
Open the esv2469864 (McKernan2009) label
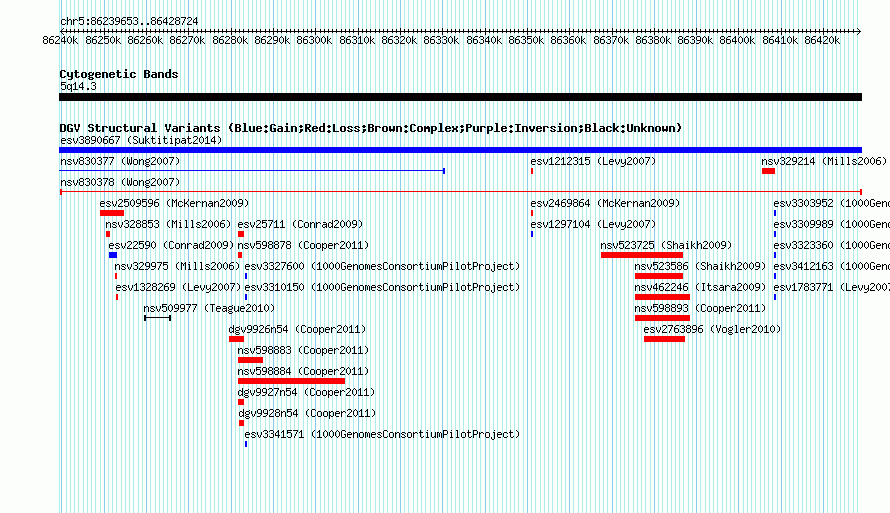(x=605, y=203)
